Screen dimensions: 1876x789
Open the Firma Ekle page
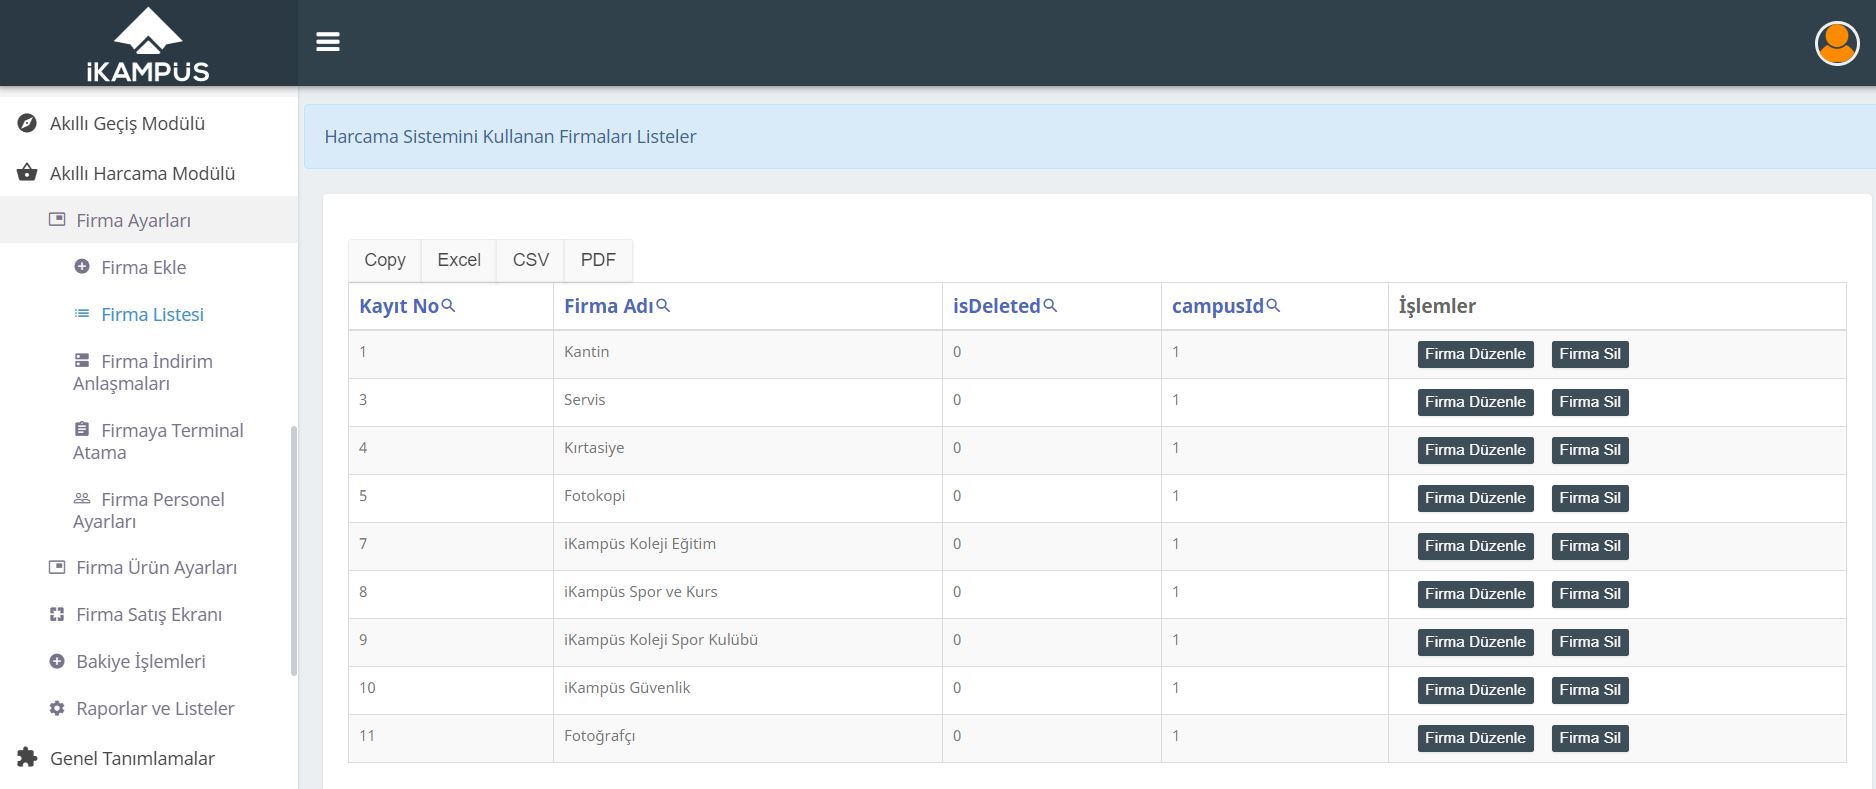tap(144, 267)
